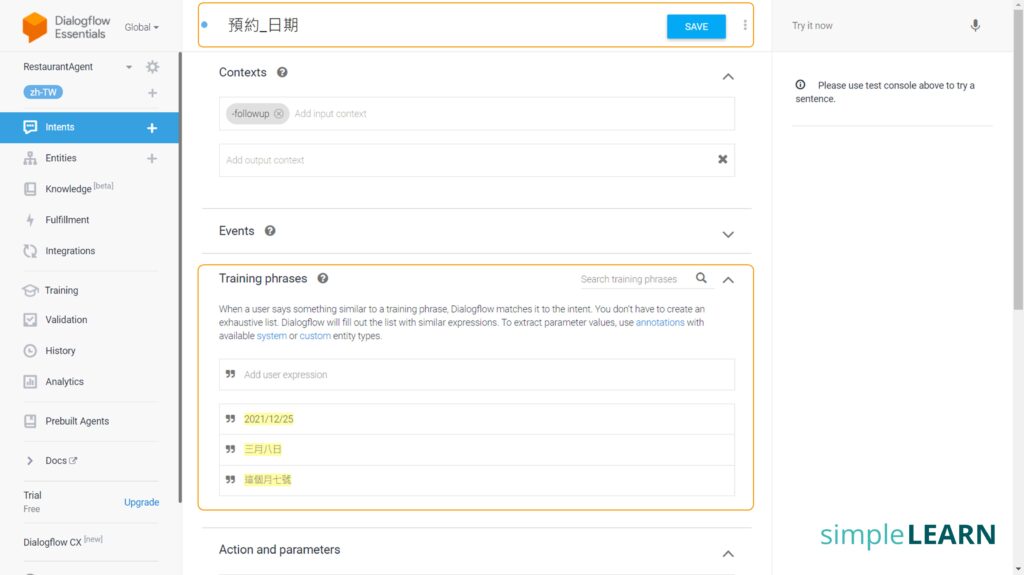Open the RestaurantAgent selector dropdown

tap(129, 67)
